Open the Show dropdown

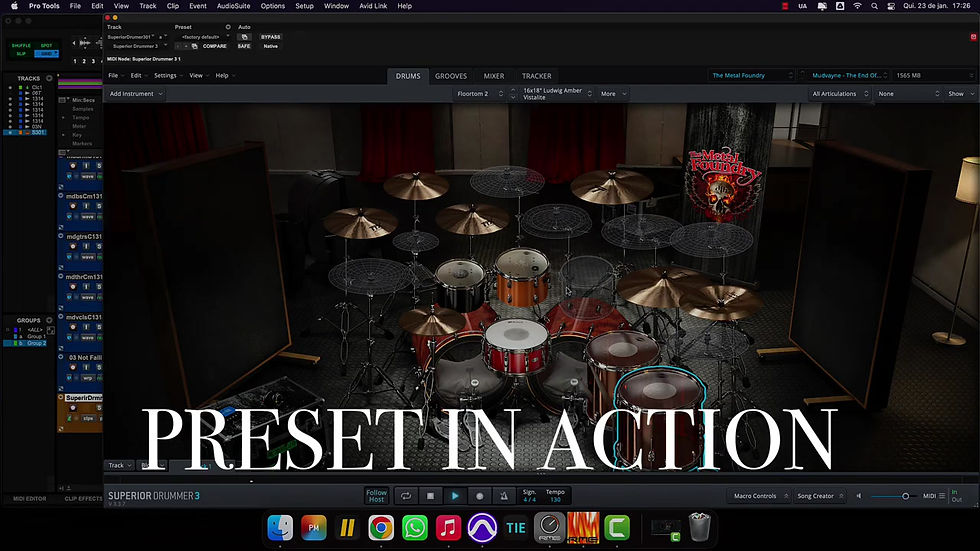(x=961, y=94)
